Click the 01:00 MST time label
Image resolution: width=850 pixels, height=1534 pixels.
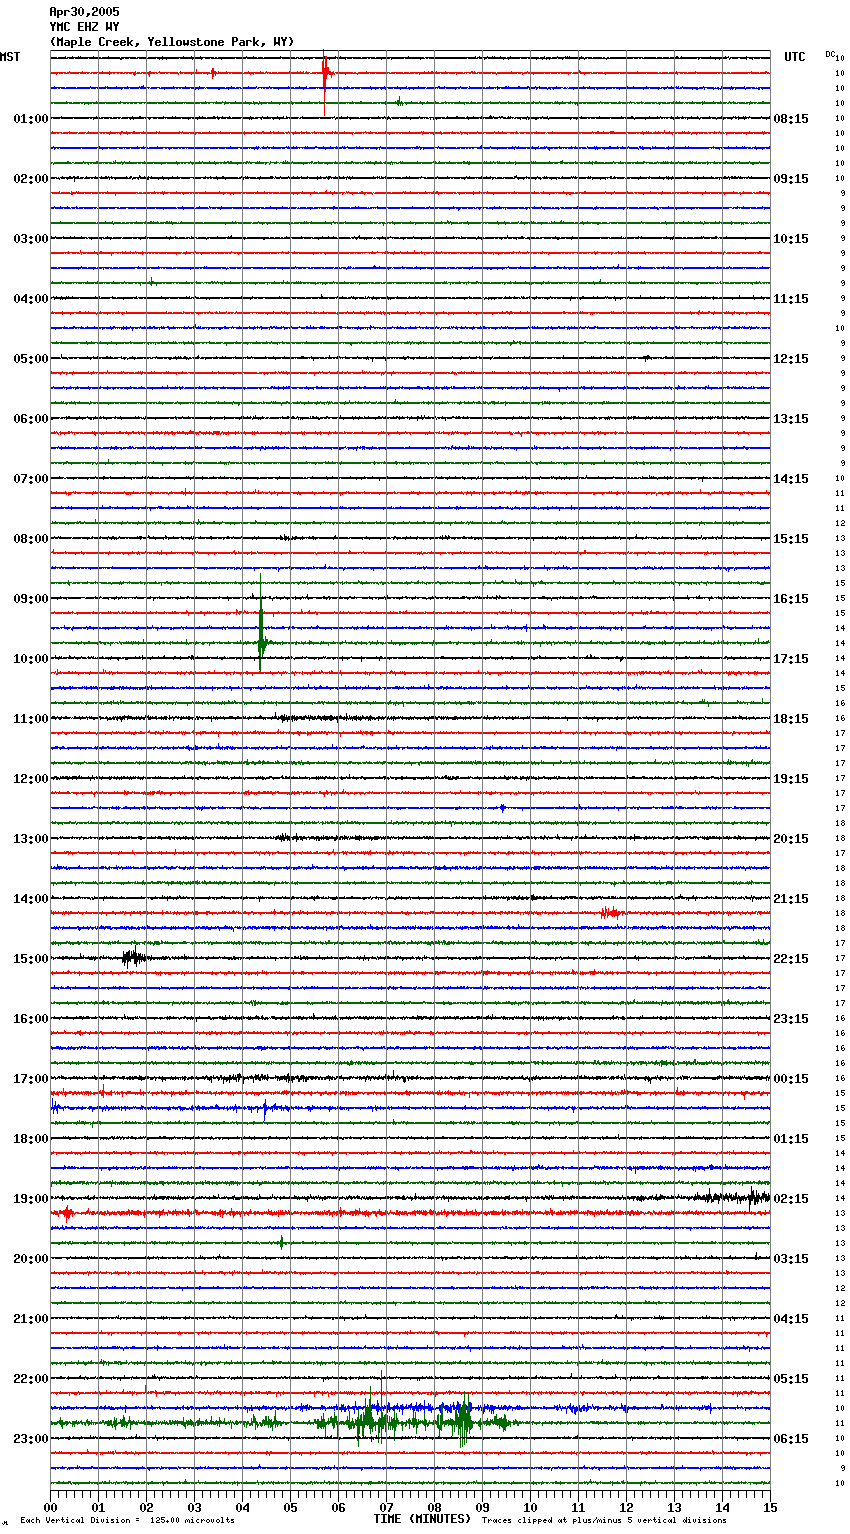[31, 119]
